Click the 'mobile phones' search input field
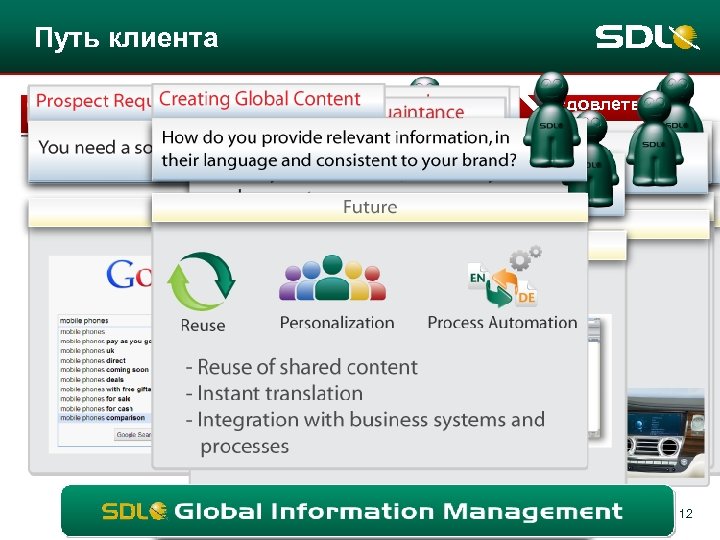This screenshot has height=540, width=720. tap(105, 321)
